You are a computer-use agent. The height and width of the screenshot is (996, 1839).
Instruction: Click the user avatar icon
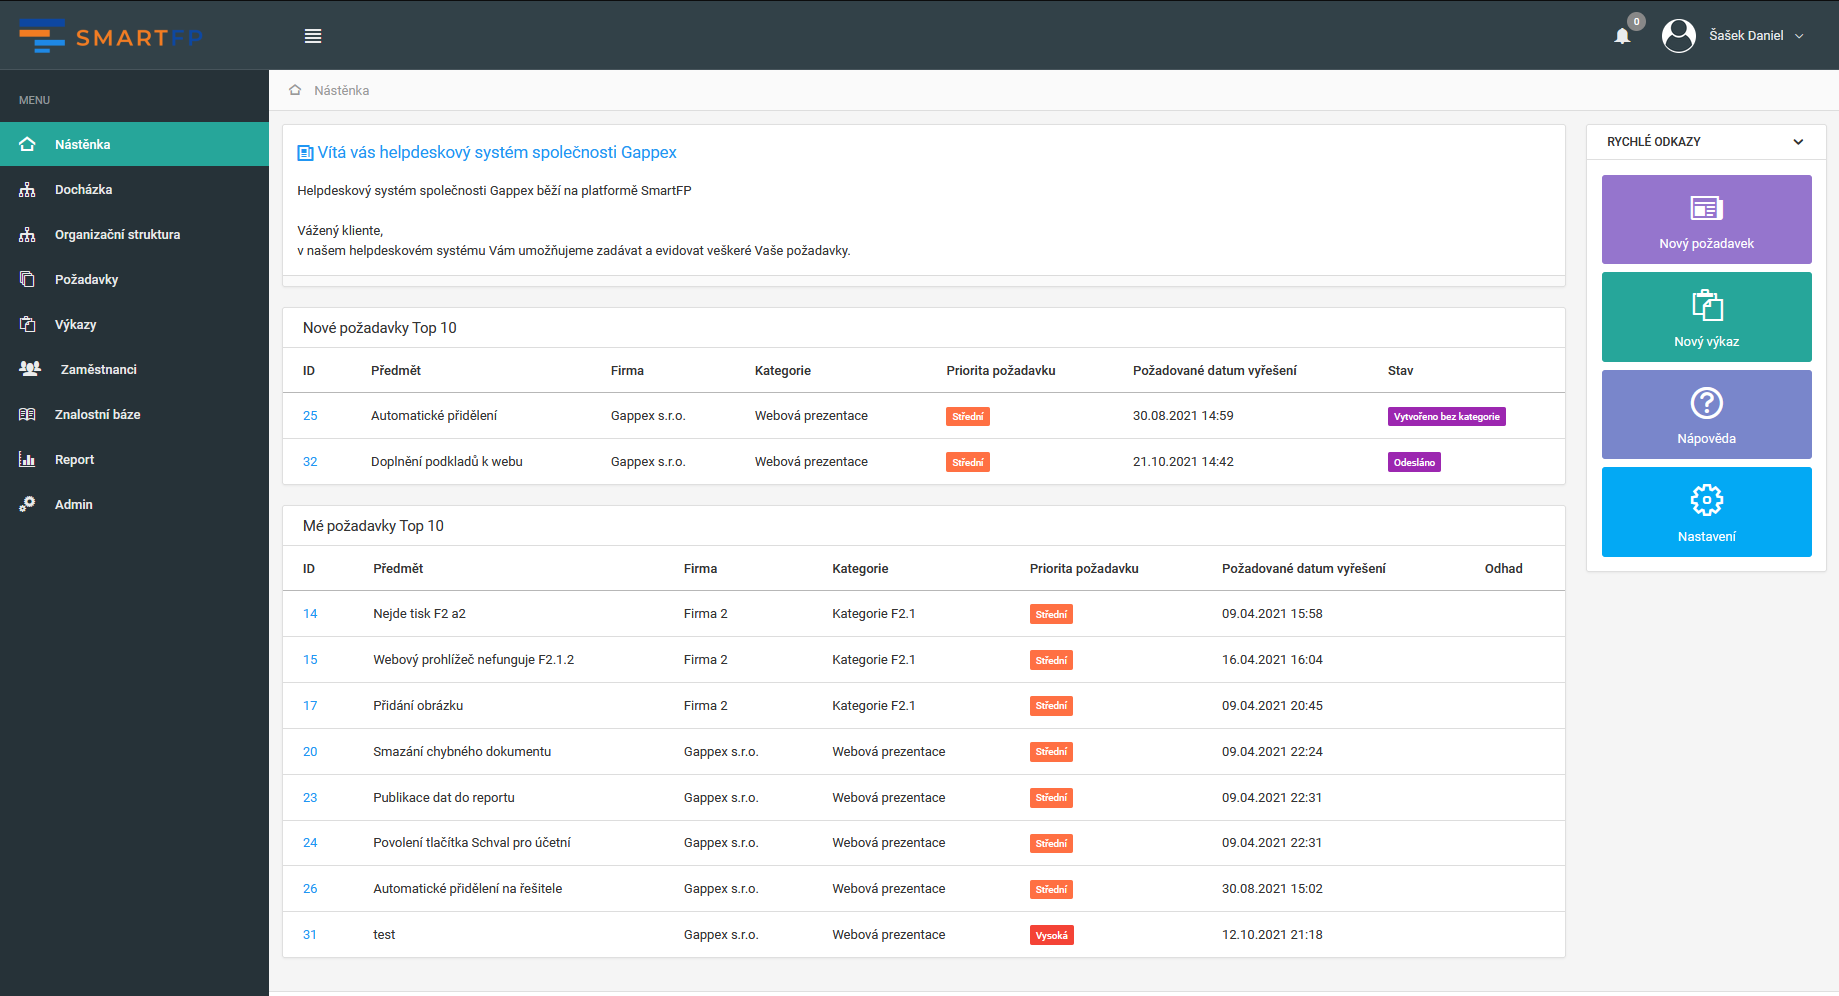click(1679, 36)
